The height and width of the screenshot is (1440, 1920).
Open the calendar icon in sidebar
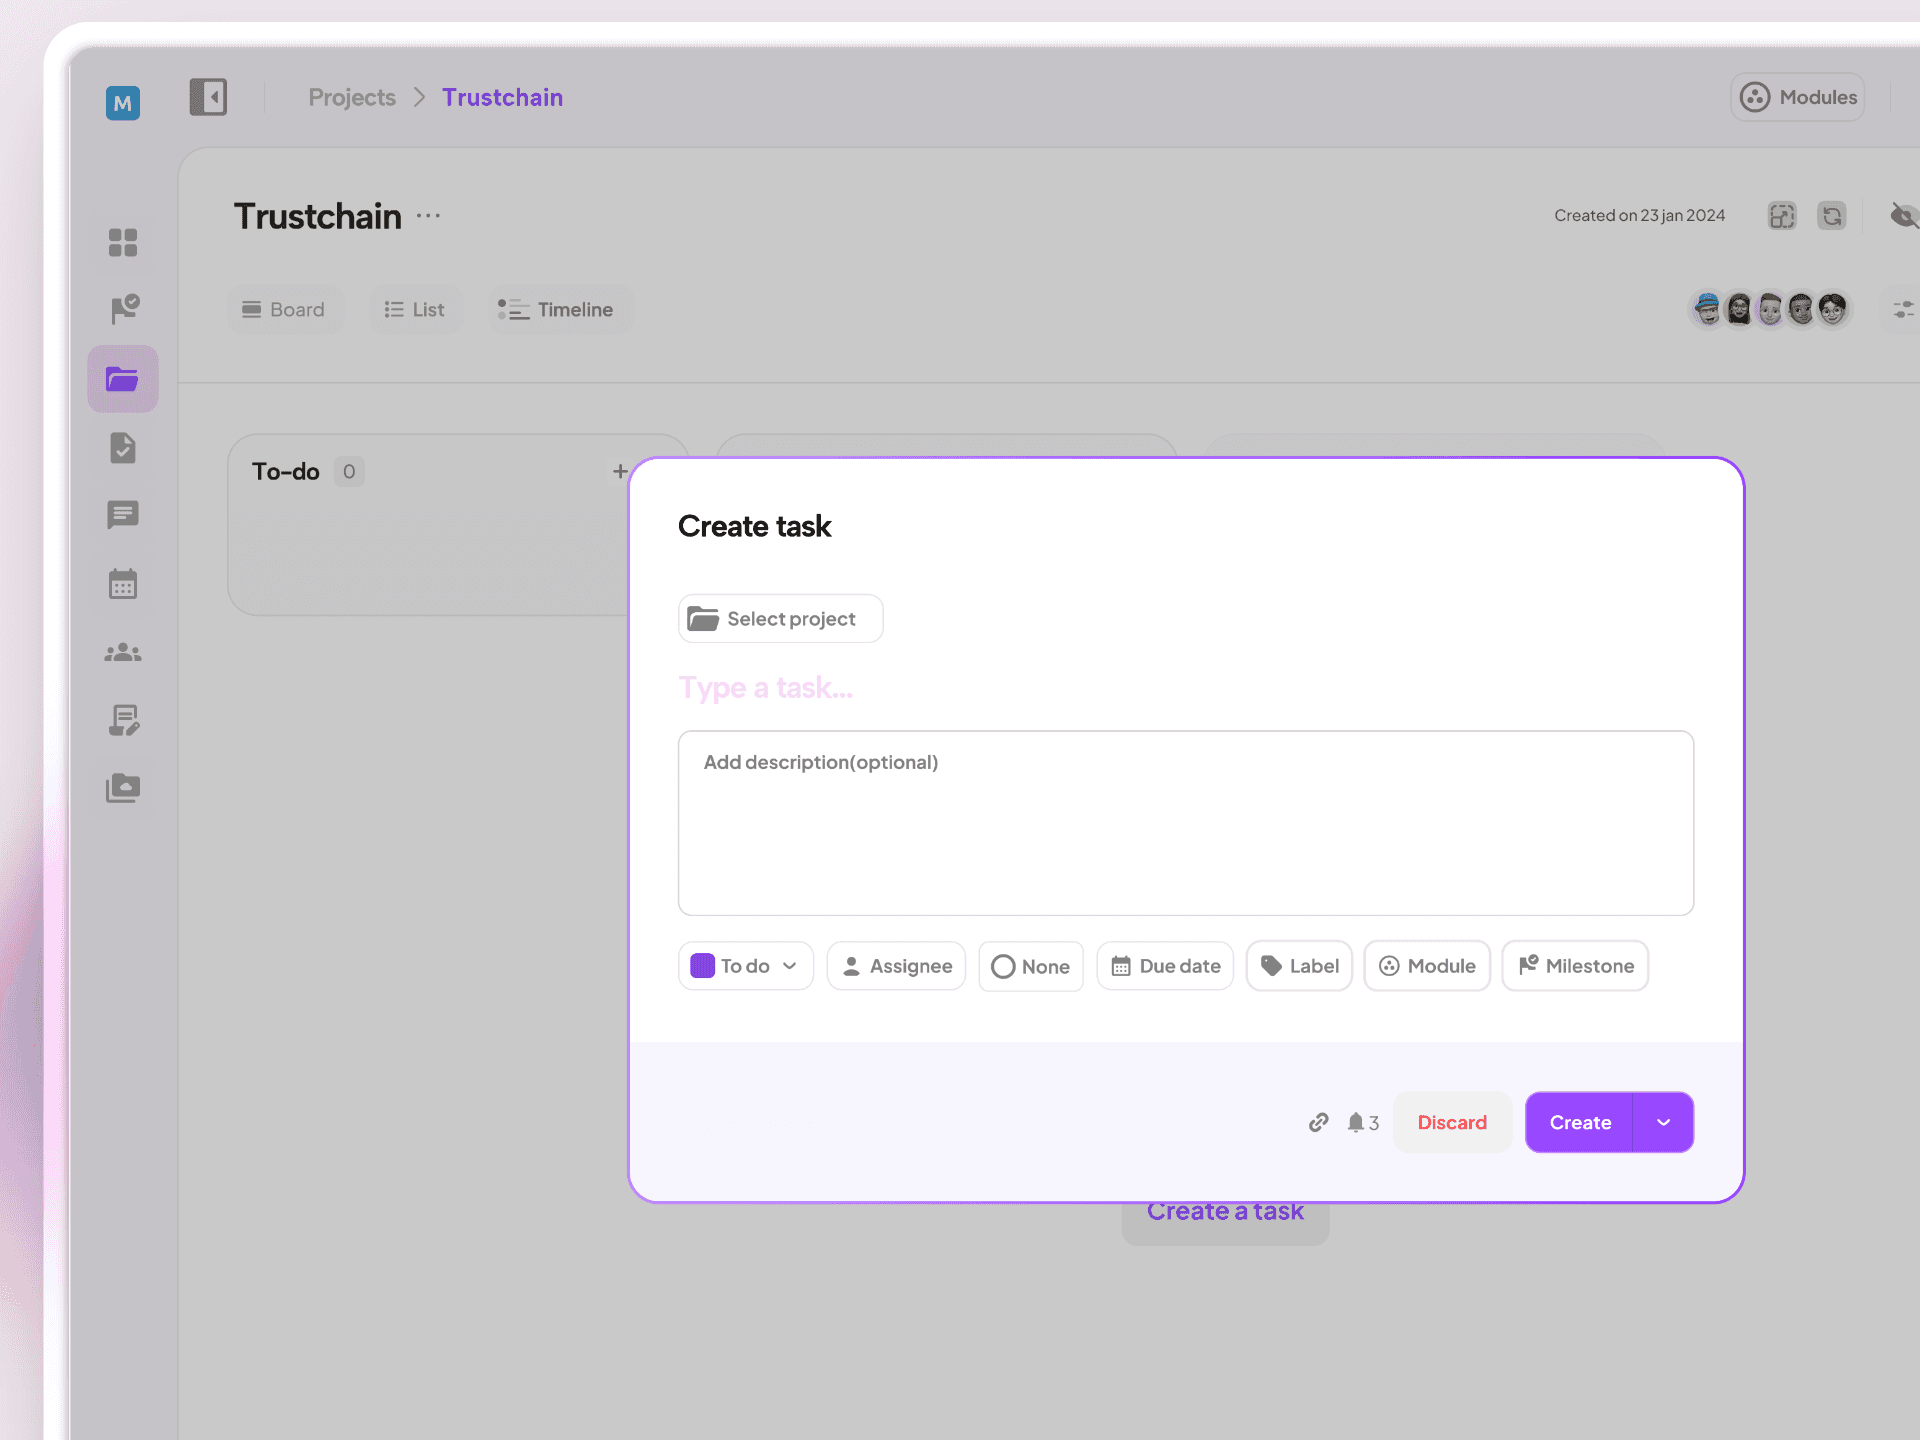(123, 584)
